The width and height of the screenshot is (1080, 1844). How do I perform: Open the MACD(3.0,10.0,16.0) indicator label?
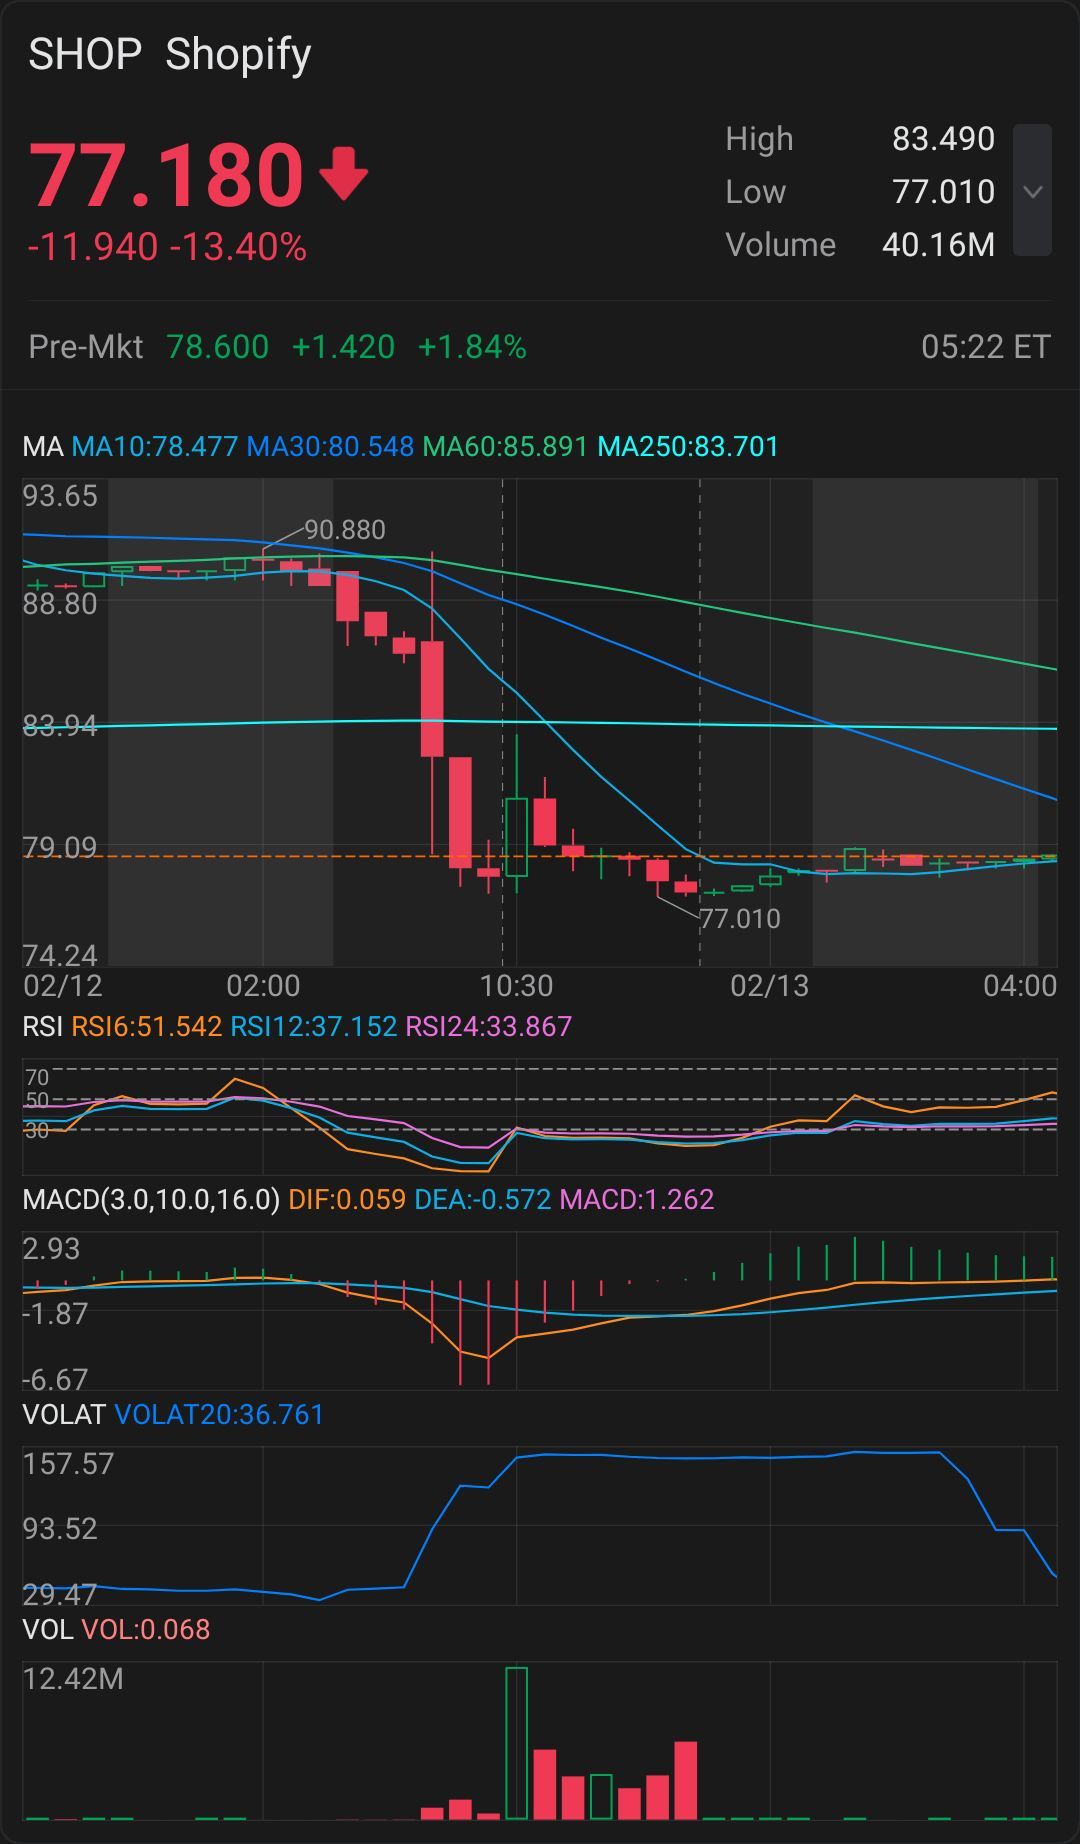click(x=151, y=1200)
